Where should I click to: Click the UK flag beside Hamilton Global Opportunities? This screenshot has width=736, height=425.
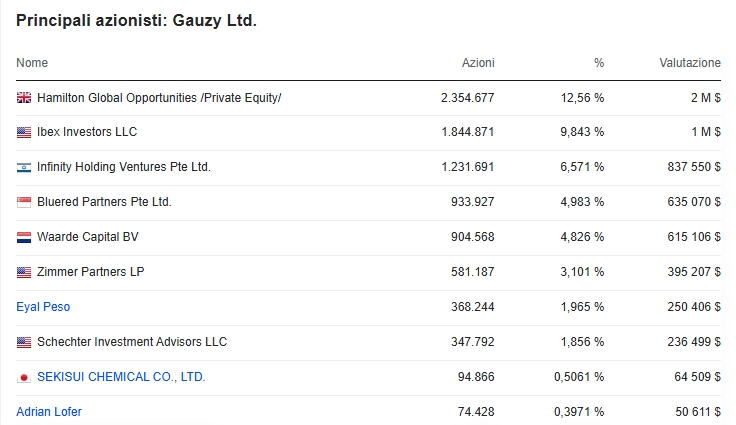[24, 98]
